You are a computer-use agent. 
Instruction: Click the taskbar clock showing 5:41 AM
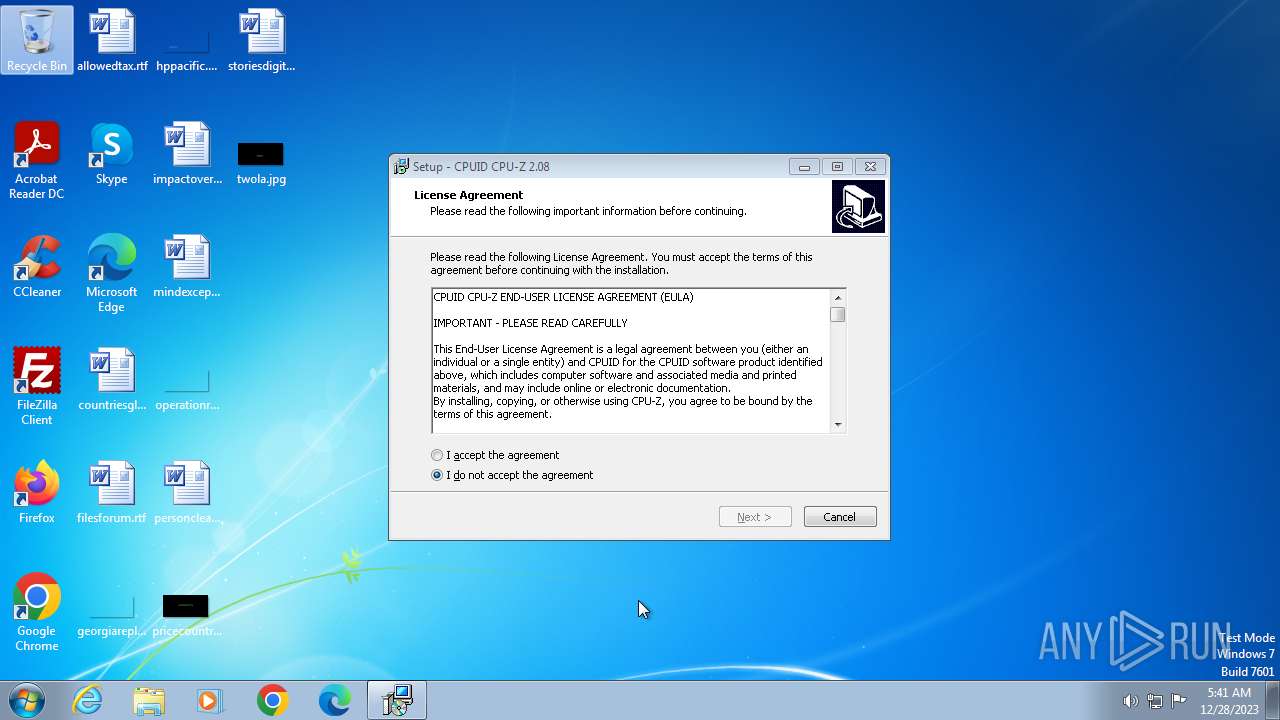point(1229,701)
